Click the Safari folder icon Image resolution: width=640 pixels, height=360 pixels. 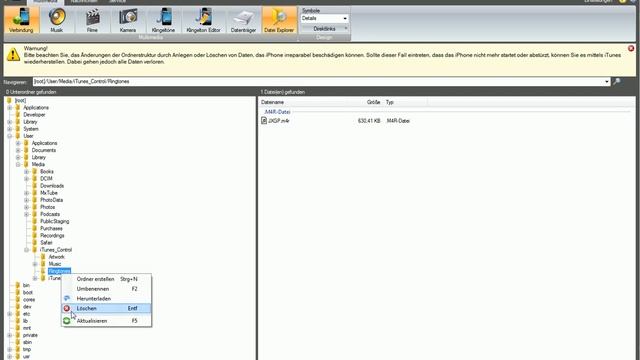click(35, 242)
